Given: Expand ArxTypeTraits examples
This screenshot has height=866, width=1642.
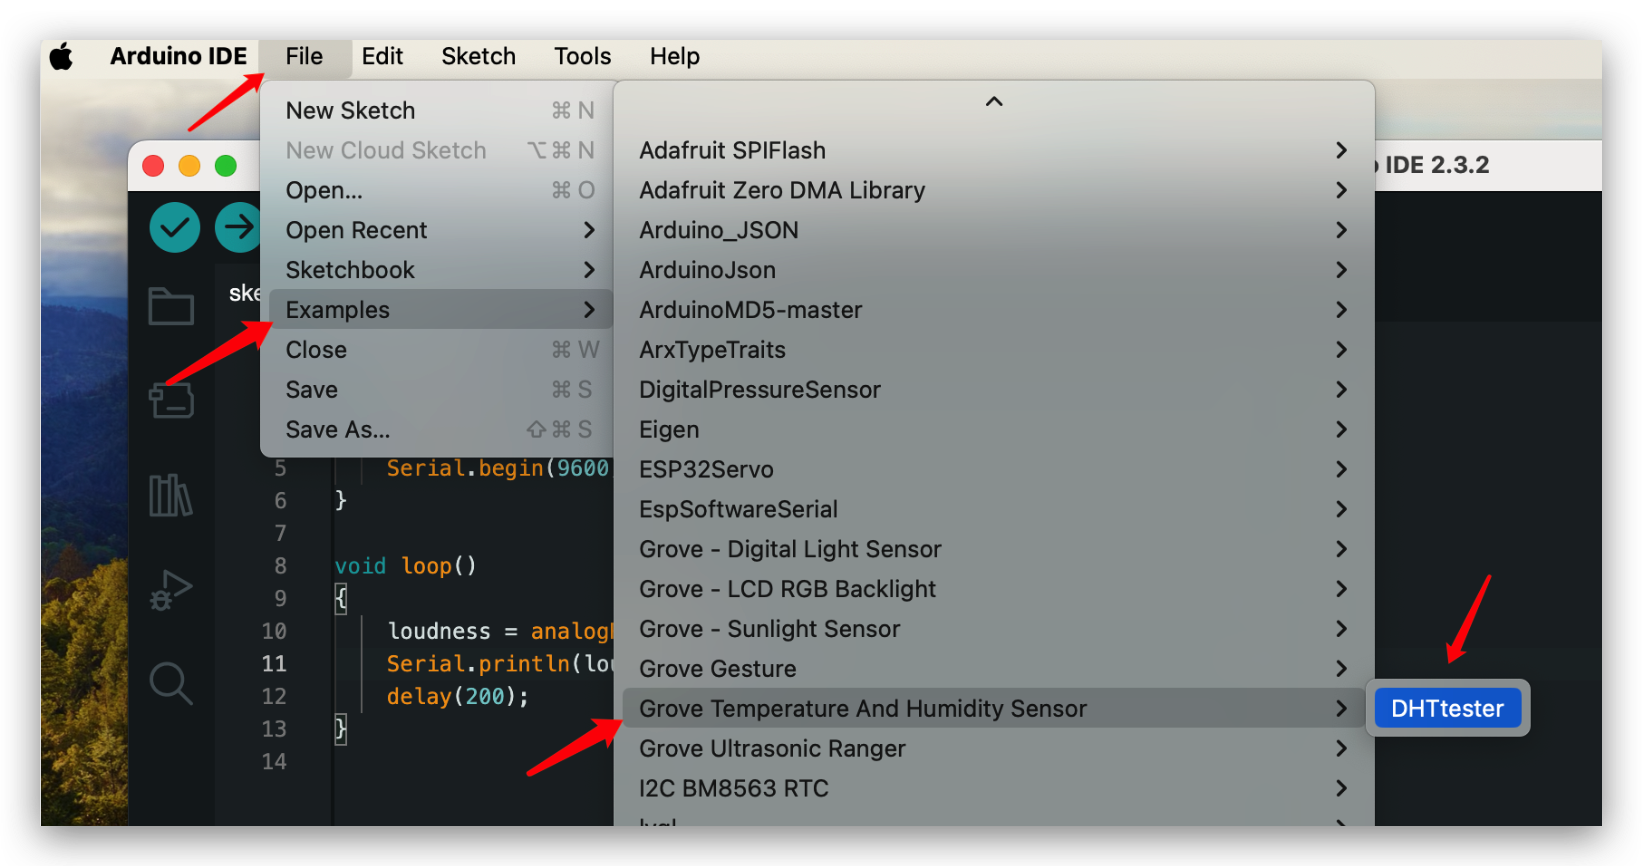Looking at the screenshot, I should click(994, 350).
